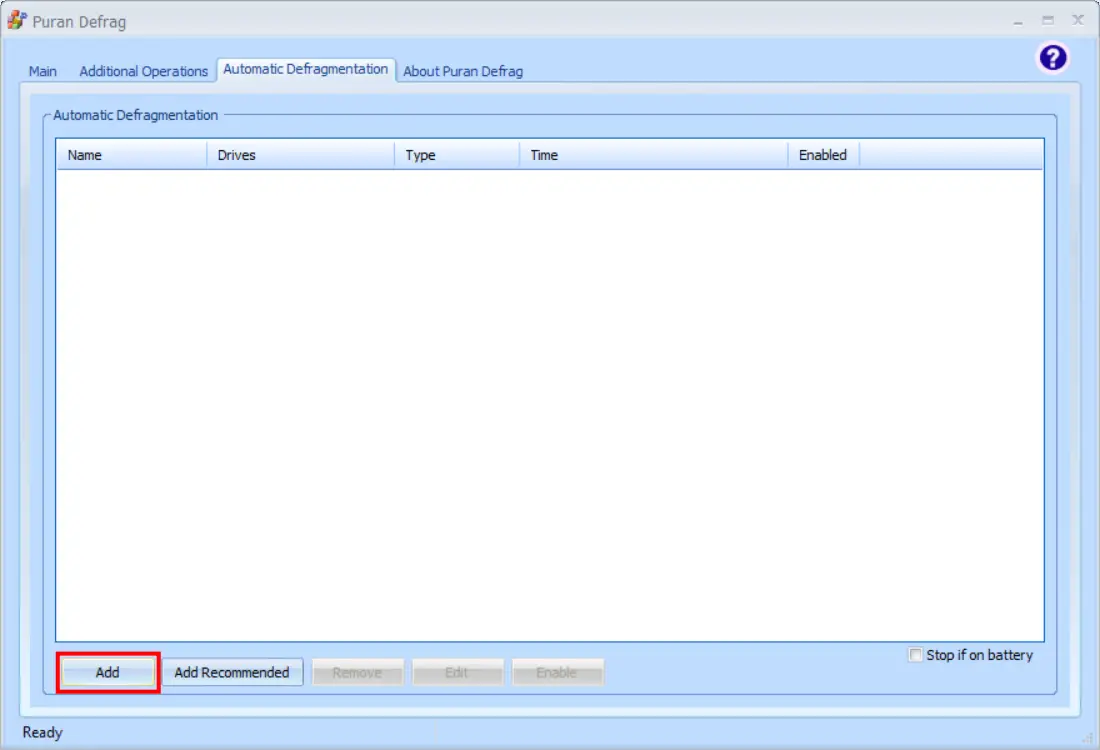Go to the About Puran Defrag tab
The image size is (1100, 750).
point(463,71)
